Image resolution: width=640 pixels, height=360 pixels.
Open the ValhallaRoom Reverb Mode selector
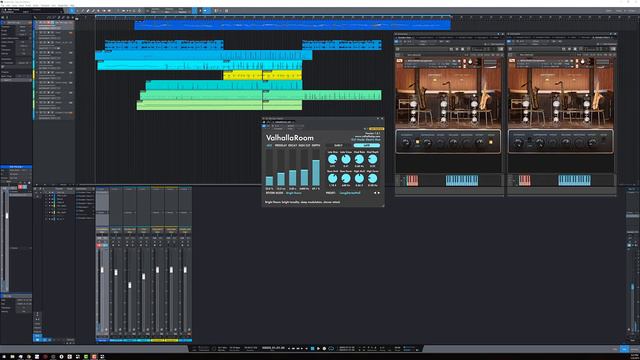tap(294, 193)
